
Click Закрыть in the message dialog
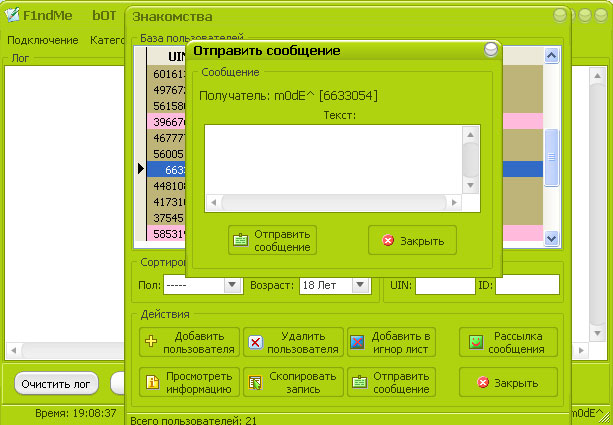(x=412, y=240)
